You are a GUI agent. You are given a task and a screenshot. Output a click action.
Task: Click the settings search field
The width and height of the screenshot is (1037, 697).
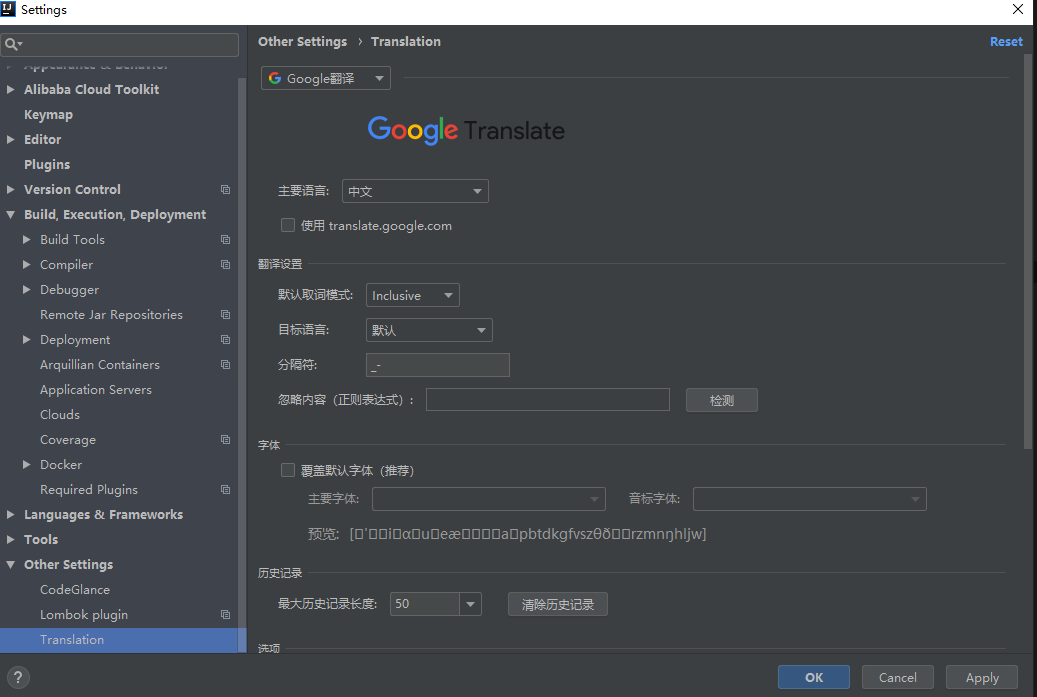pos(120,44)
